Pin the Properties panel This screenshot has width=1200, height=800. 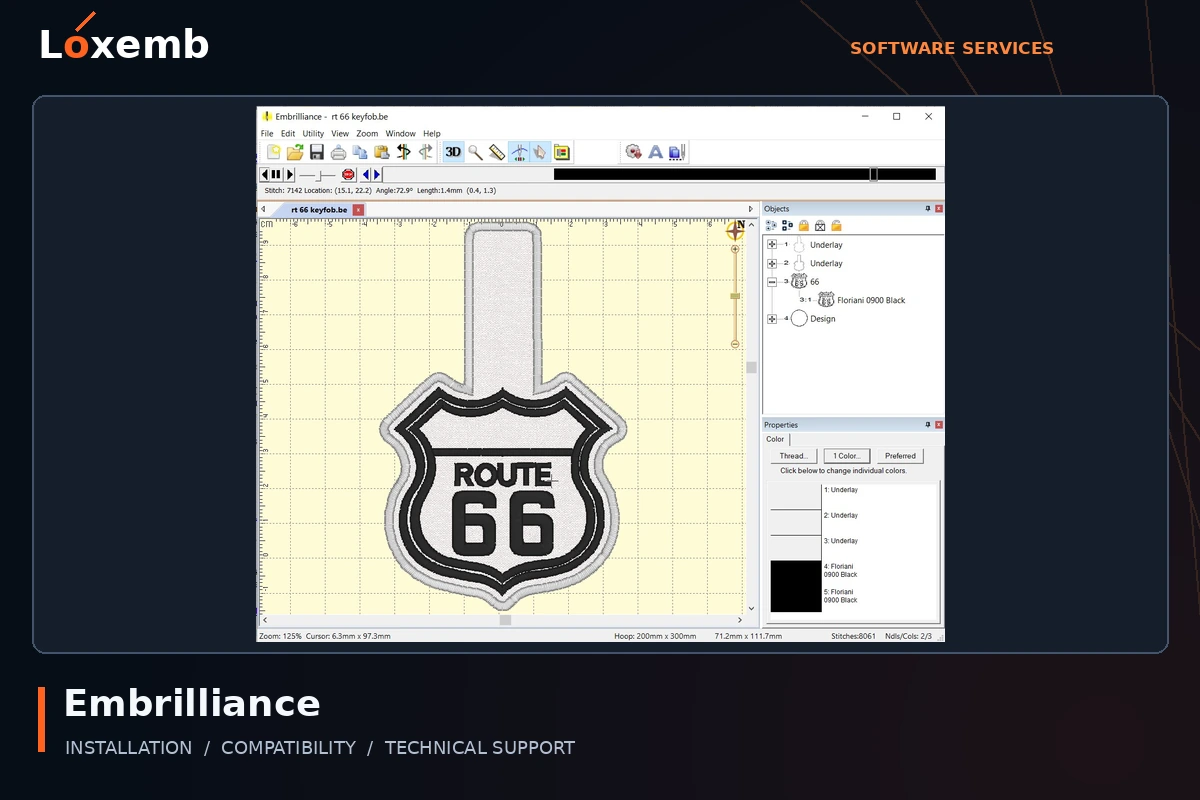[x=928, y=425]
